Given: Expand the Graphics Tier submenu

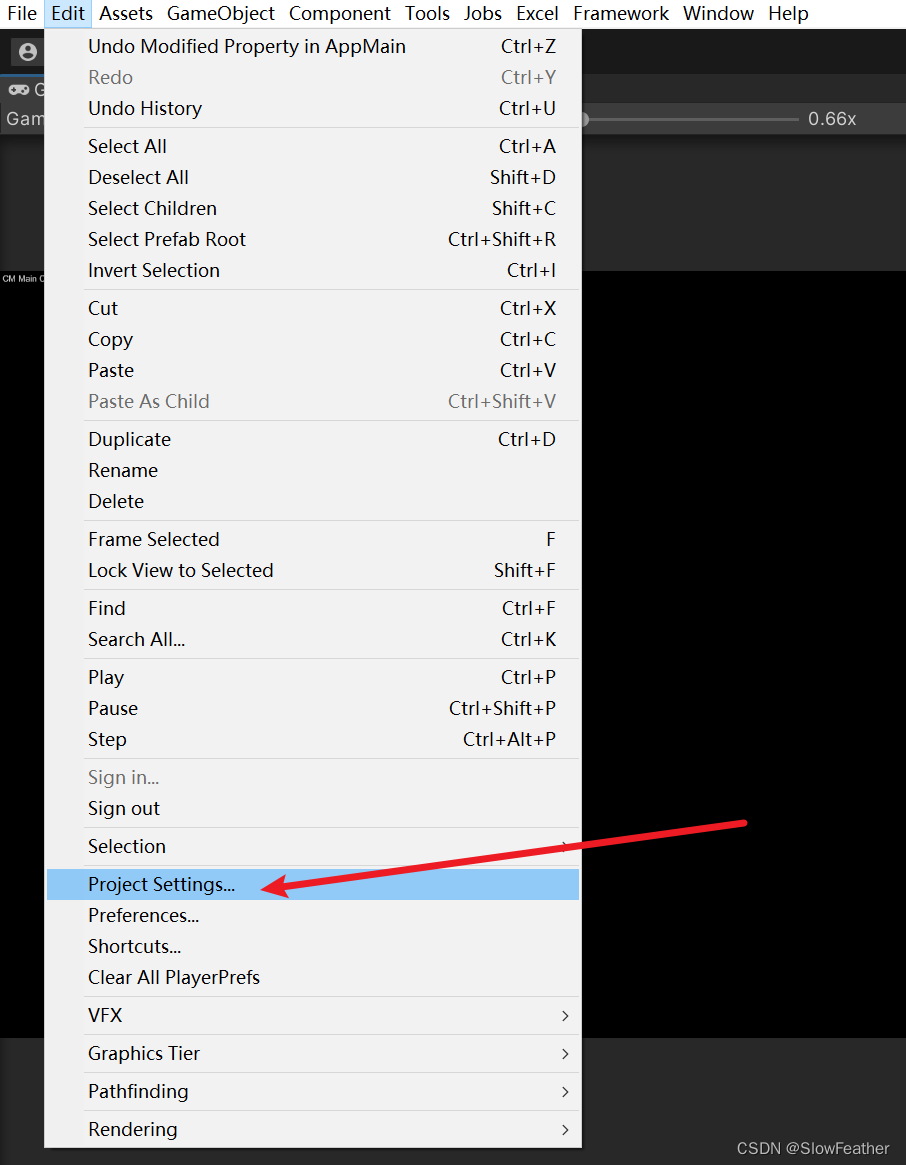Looking at the screenshot, I should pos(143,1053).
